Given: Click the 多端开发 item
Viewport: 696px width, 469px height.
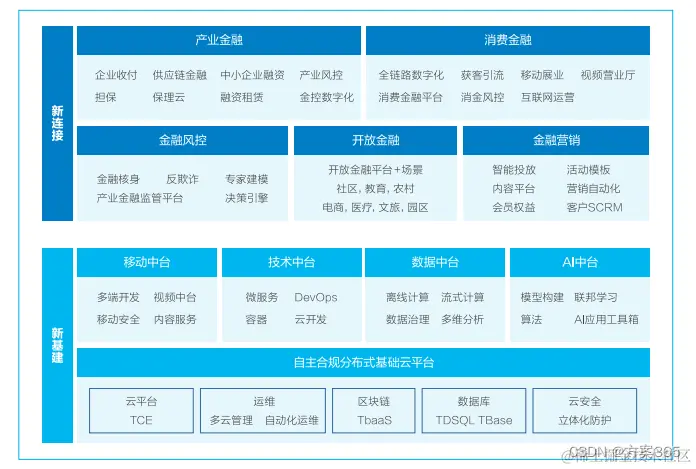Looking at the screenshot, I should pos(118,297).
